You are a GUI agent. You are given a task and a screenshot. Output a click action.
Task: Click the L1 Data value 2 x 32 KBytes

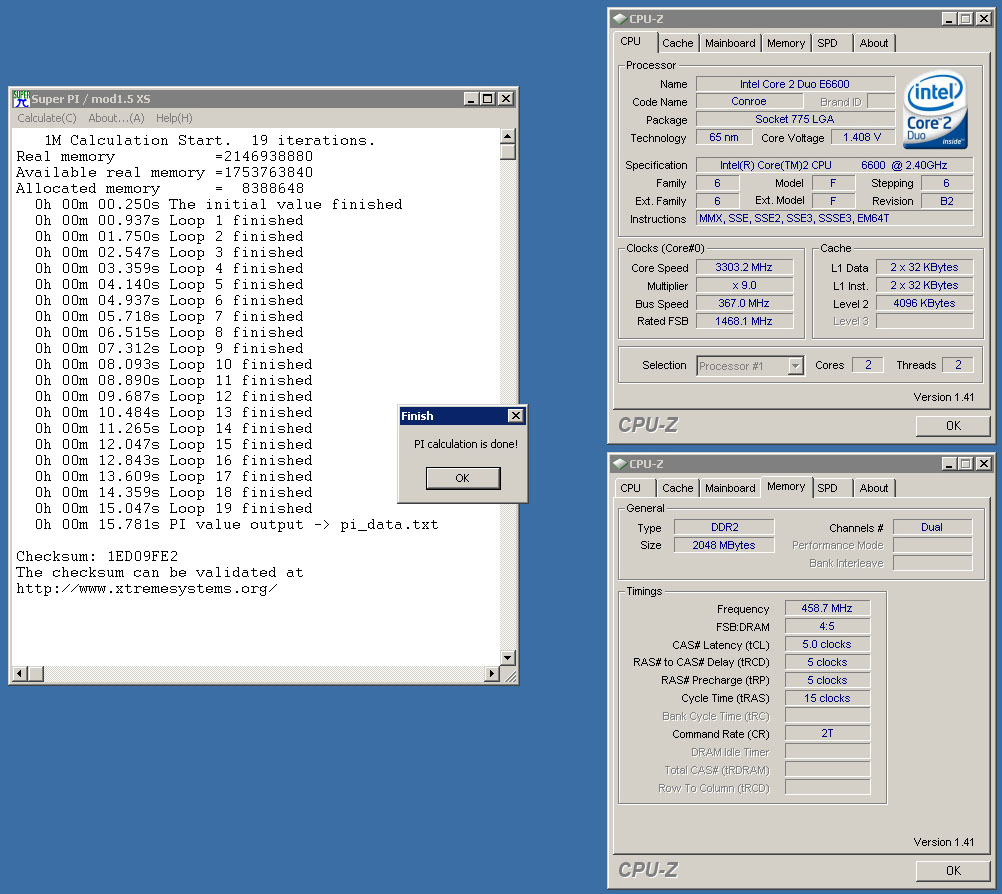coord(924,267)
